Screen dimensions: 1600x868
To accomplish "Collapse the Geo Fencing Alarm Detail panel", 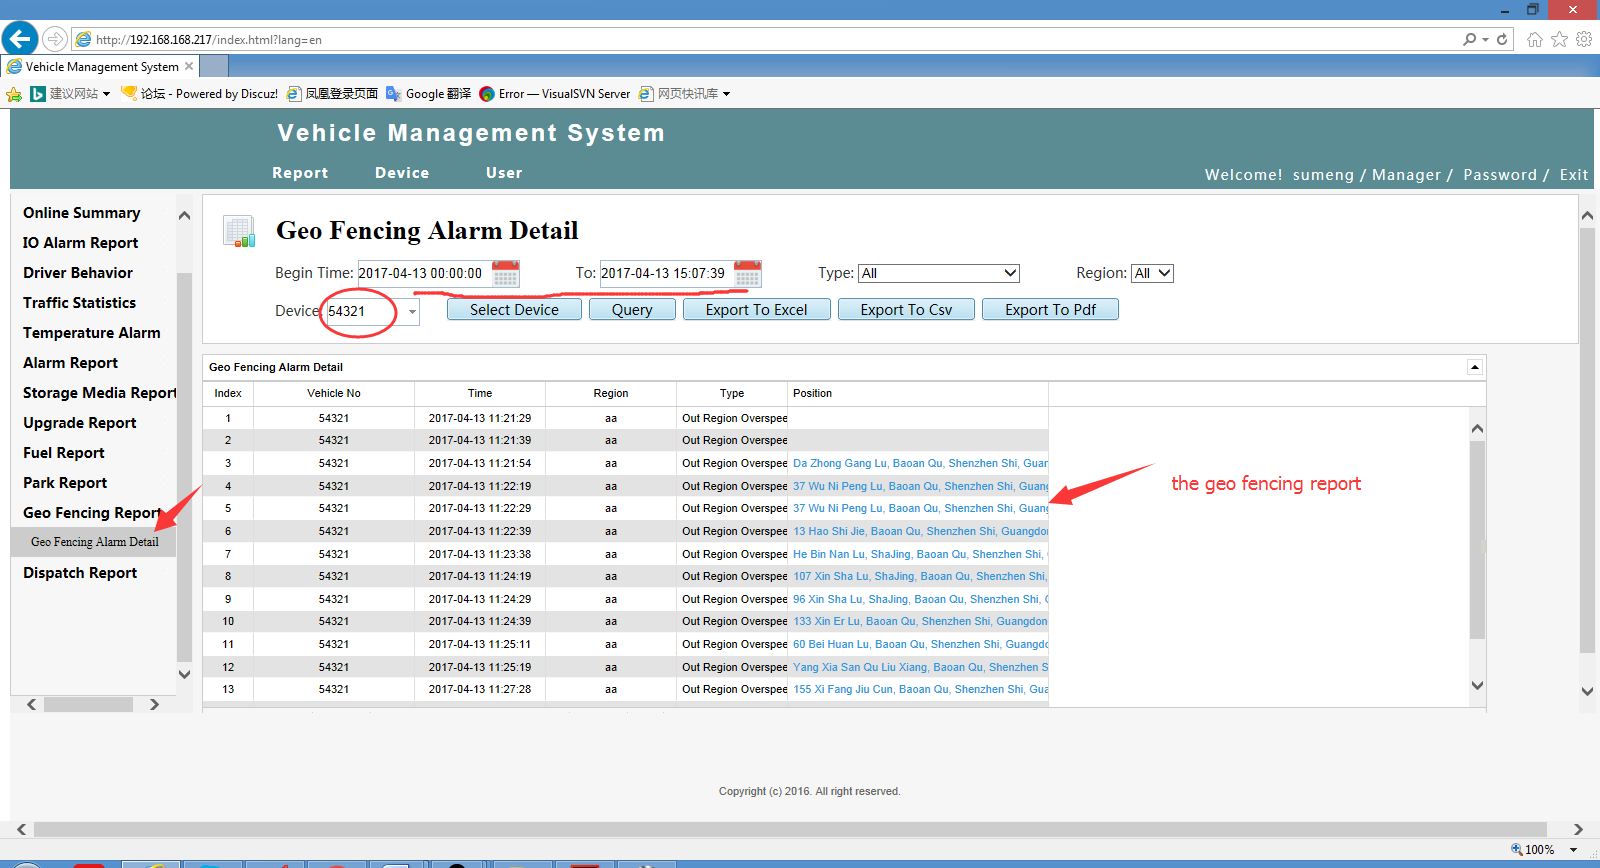I will [1474, 367].
